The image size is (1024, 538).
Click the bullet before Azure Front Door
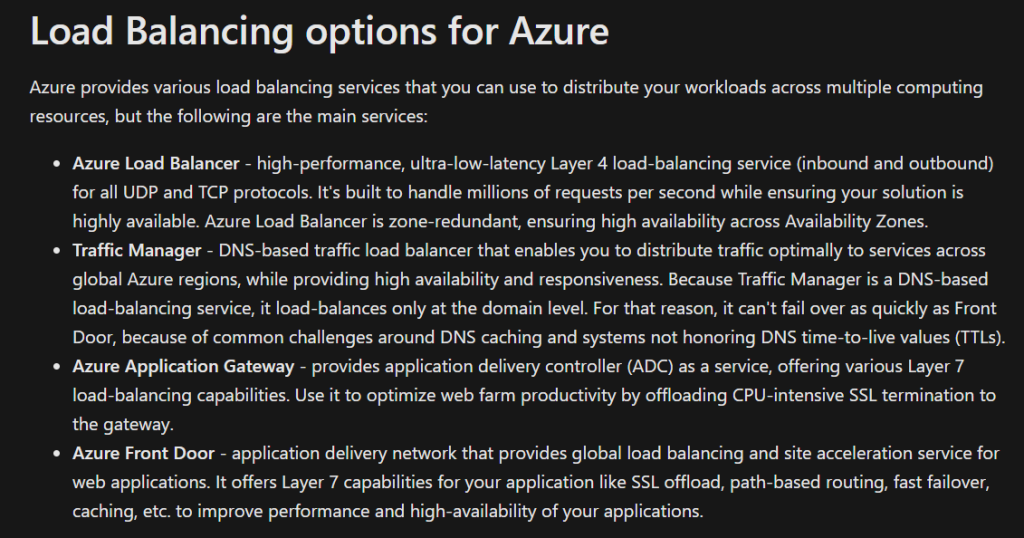tap(57, 454)
